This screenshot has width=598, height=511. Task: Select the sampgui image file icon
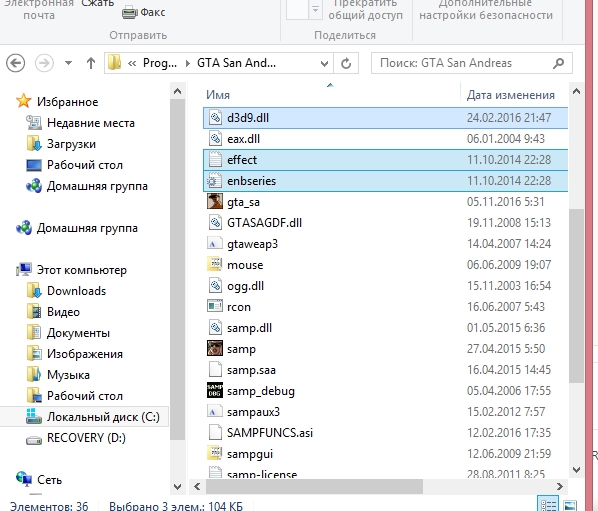tap(215, 453)
